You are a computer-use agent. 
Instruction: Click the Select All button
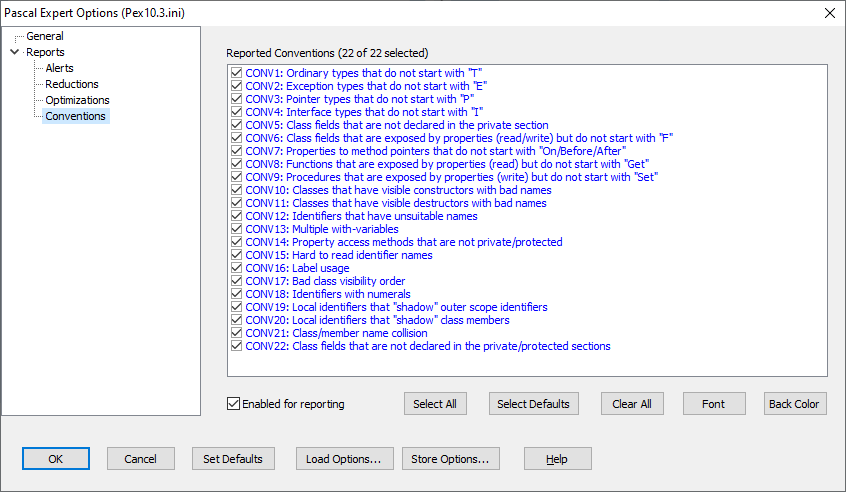pyautogui.click(x=435, y=404)
